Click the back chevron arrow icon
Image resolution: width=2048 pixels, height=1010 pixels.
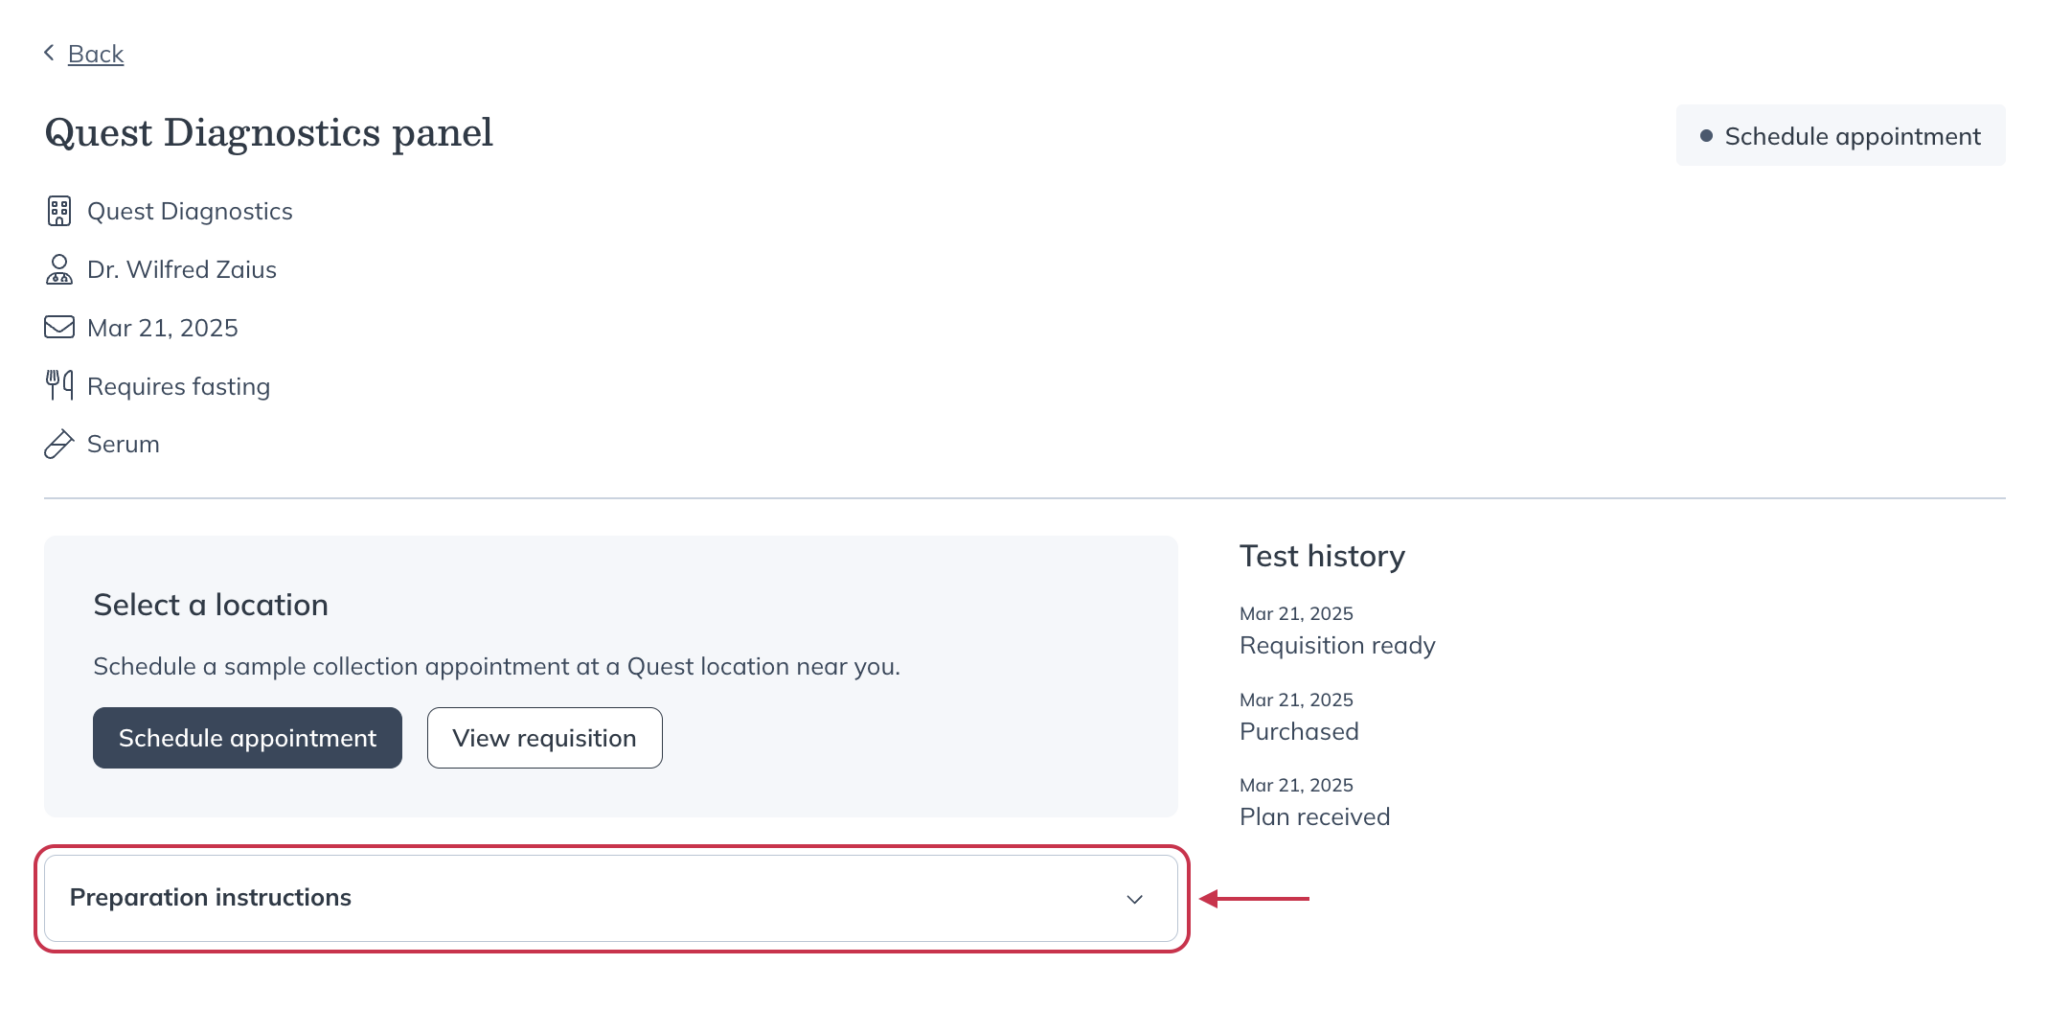(x=49, y=53)
